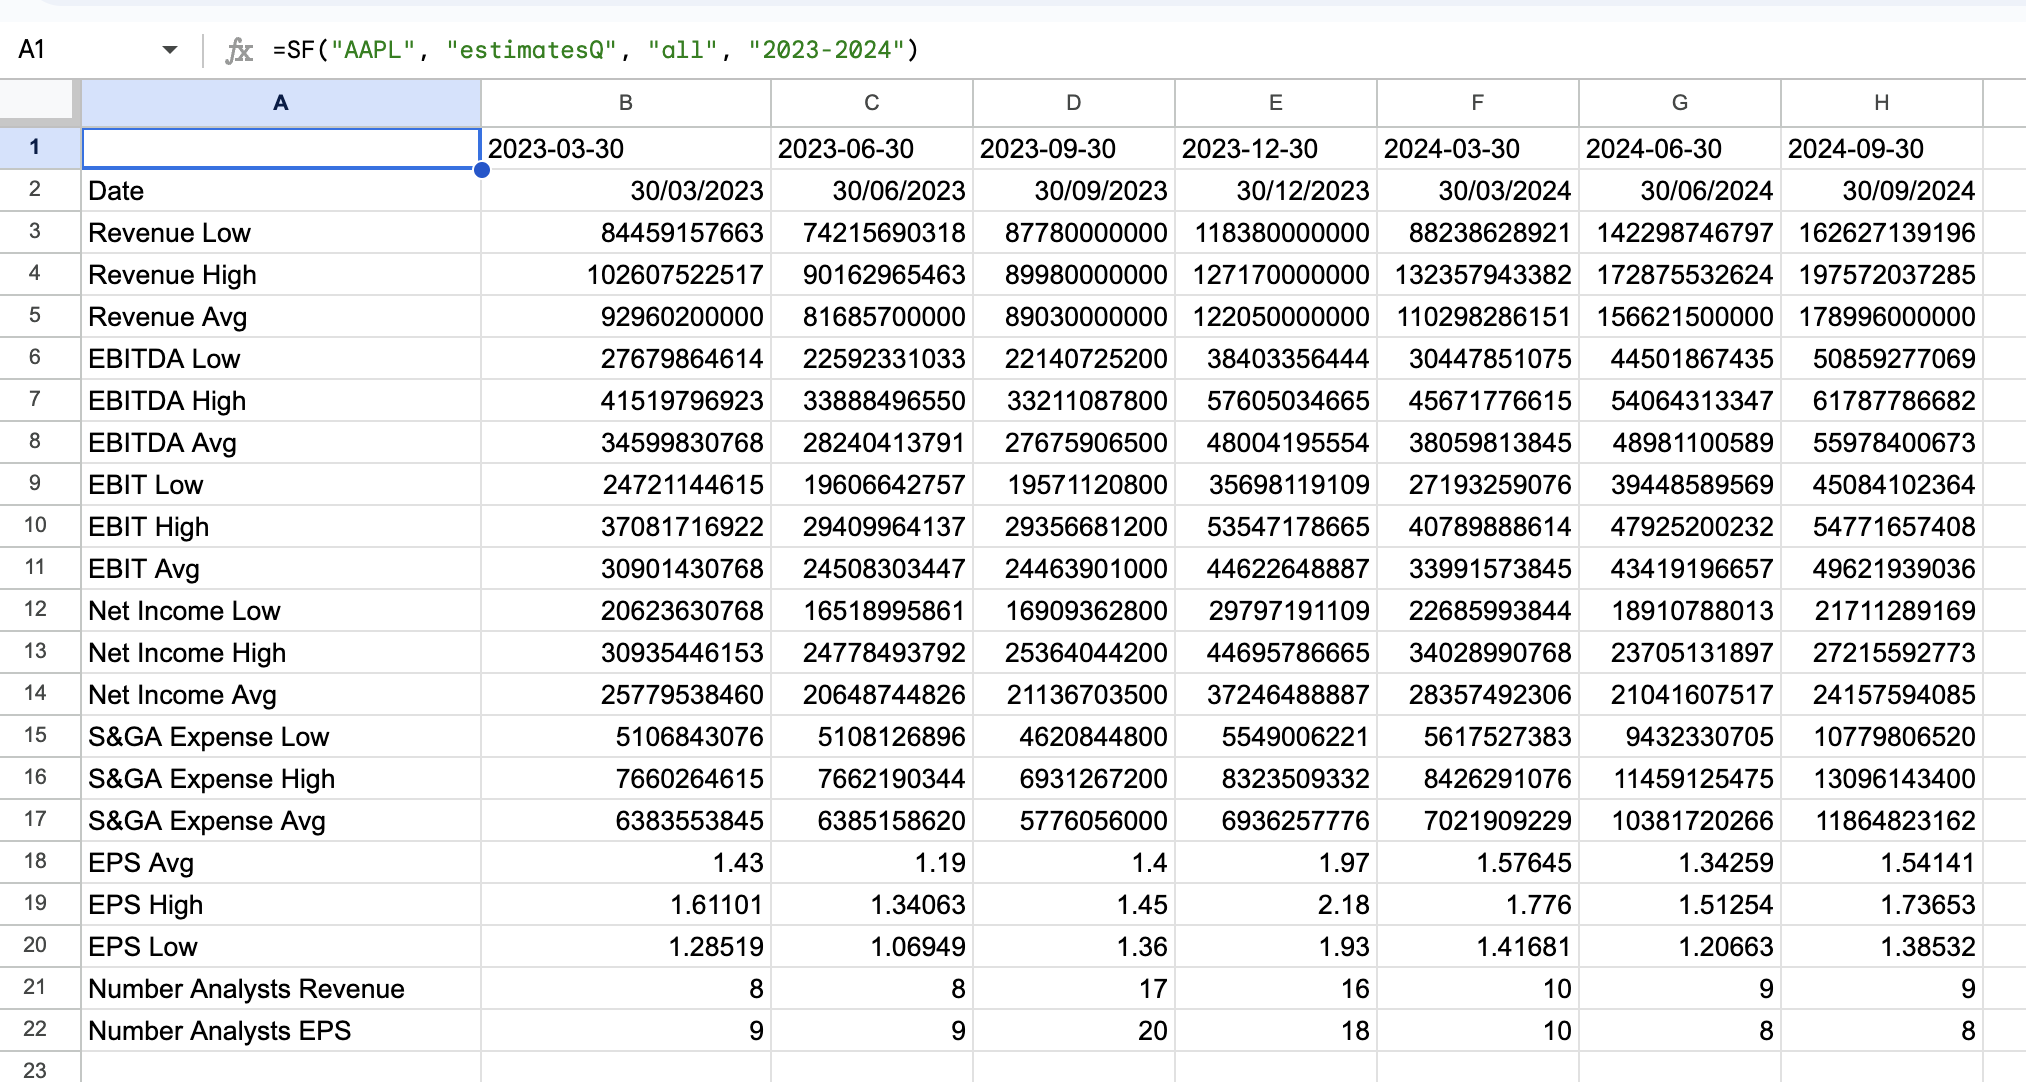Screen dimensions: 2026x1082
Task: Select column D header
Action: [x=1074, y=103]
